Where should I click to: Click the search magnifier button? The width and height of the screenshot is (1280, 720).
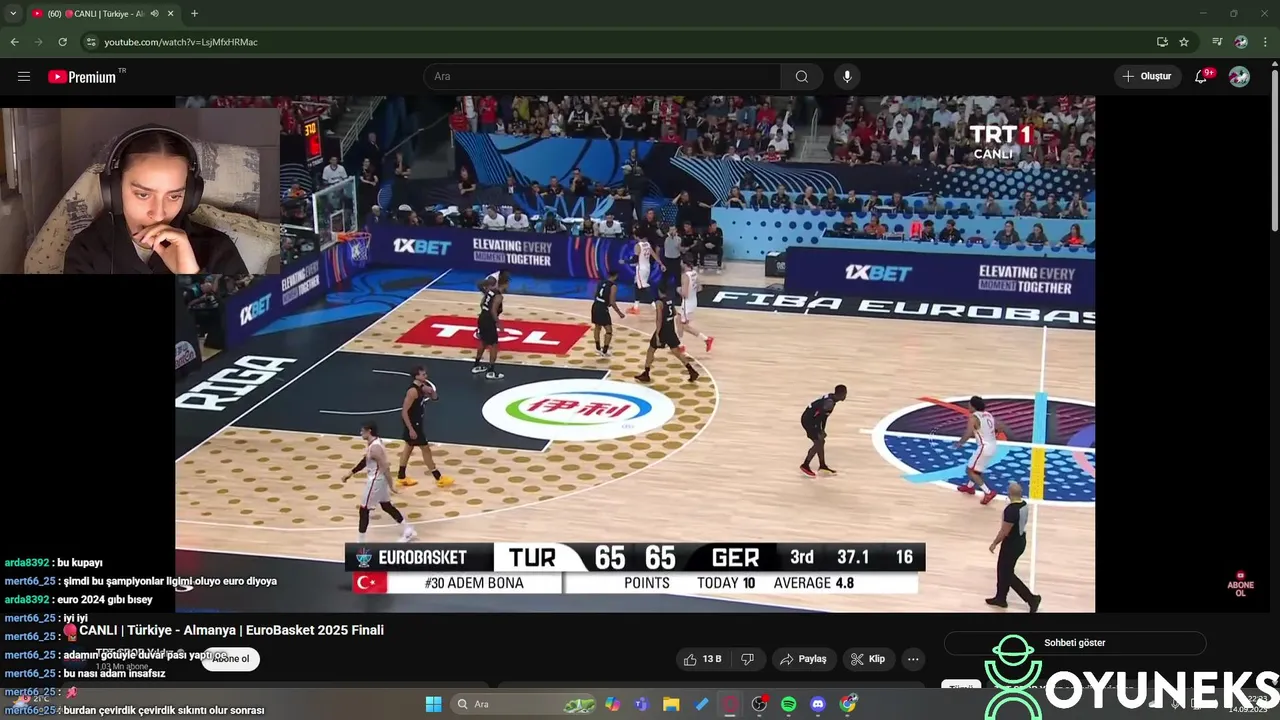click(802, 76)
